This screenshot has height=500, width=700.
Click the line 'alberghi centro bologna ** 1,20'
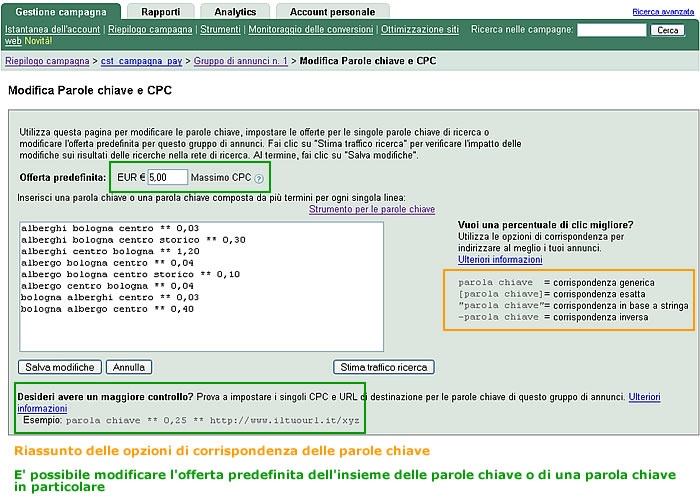110,252
